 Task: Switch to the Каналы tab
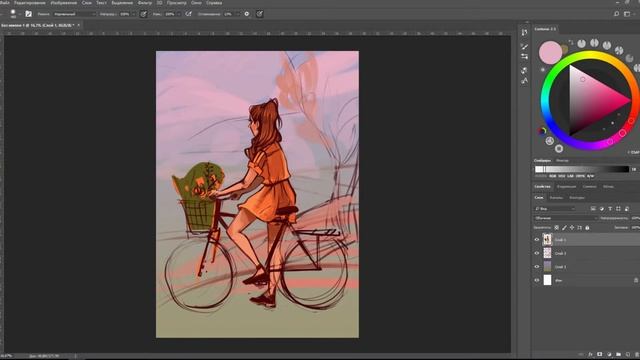pyautogui.click(x=556, y=198)
